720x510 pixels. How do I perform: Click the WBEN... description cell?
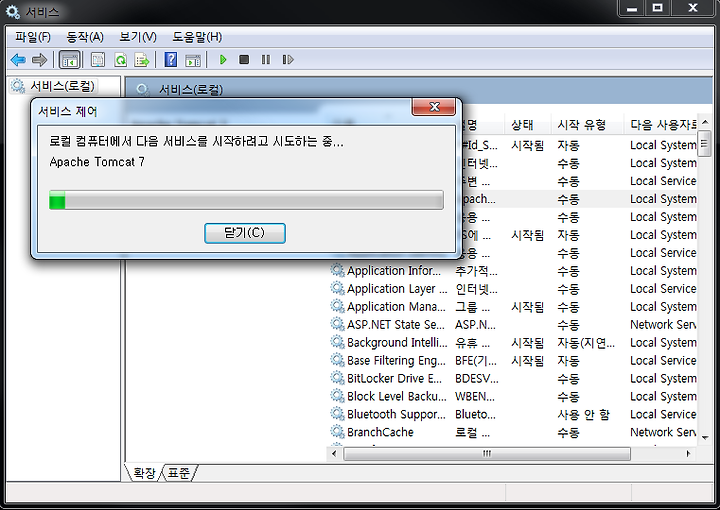(x=475, y=396)
